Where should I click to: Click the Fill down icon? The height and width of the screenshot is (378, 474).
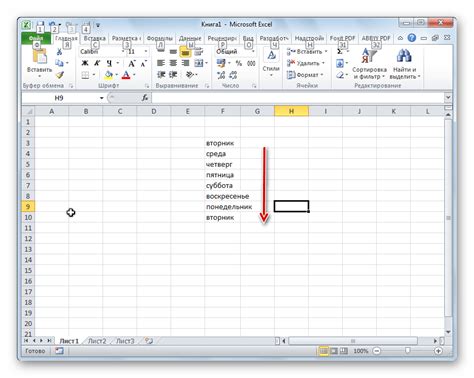pyautogui.click(x=340, y=63)
